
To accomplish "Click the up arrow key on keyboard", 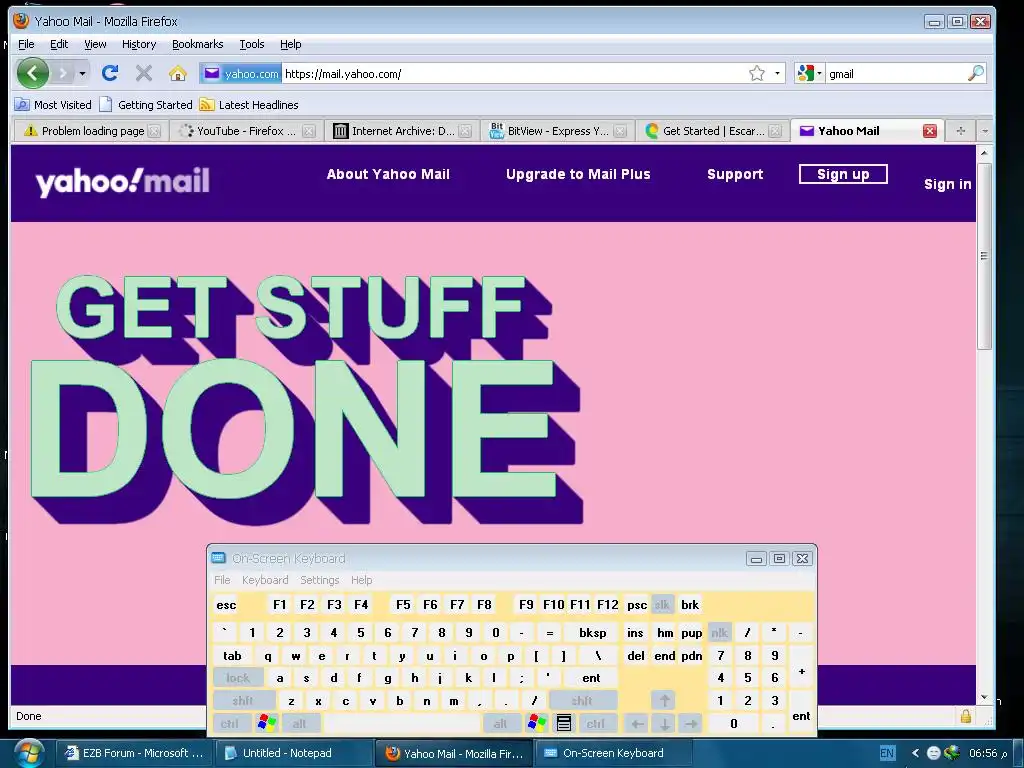I will (x=664, y=701).
